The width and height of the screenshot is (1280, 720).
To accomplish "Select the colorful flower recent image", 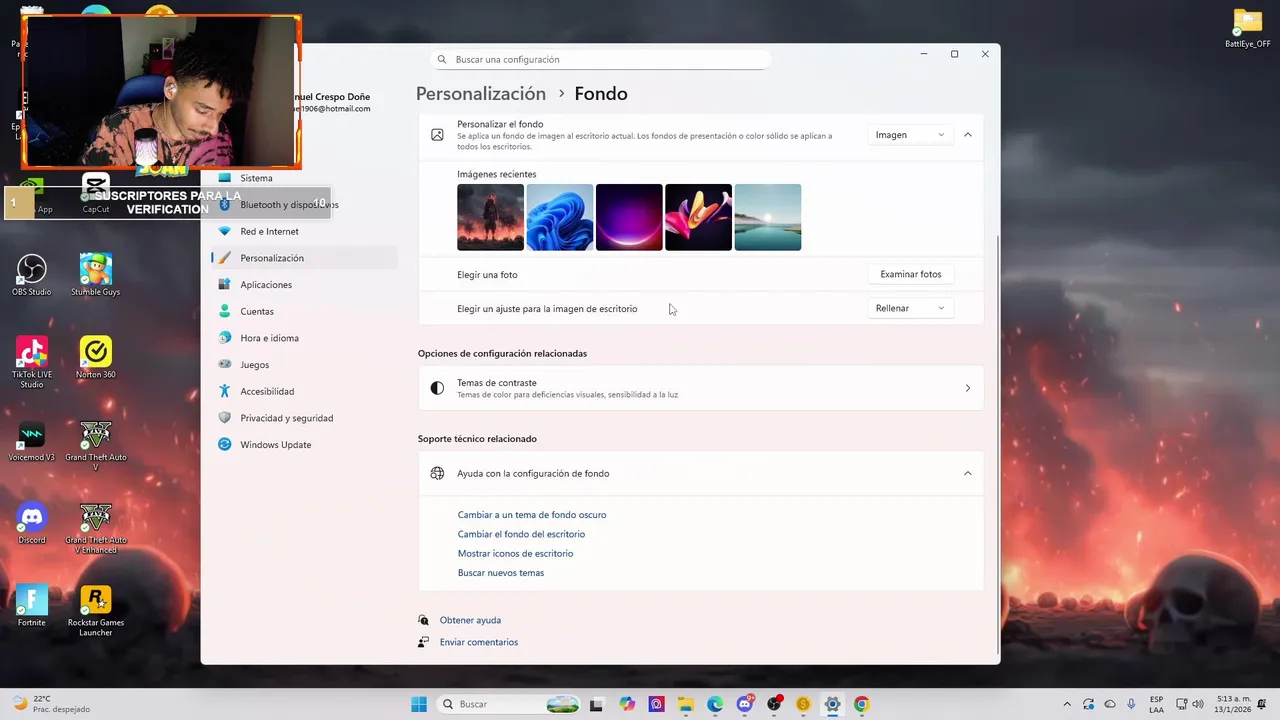I will 698,217.
